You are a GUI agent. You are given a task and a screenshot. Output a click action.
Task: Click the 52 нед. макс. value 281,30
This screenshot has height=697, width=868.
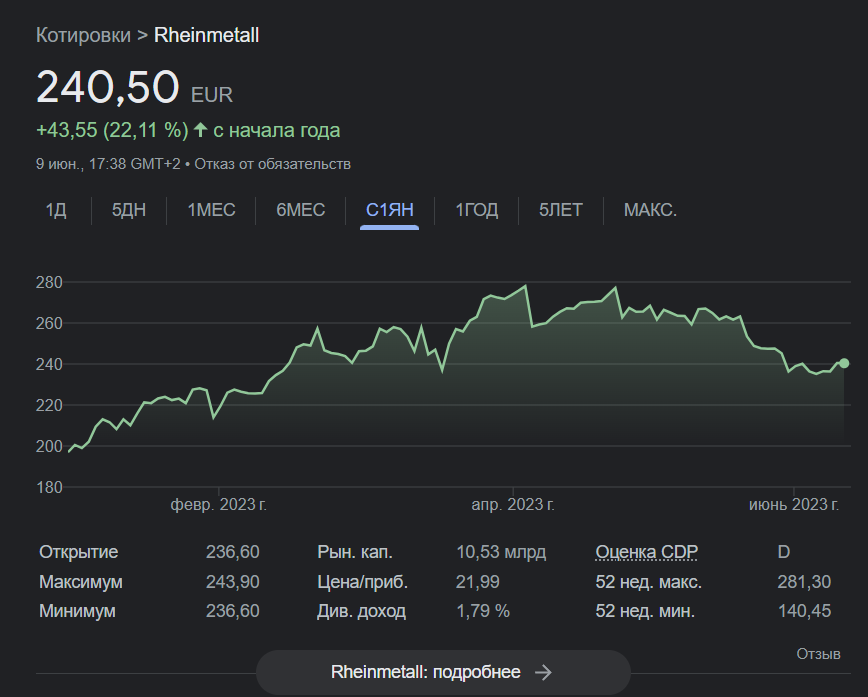coord(804,582)
